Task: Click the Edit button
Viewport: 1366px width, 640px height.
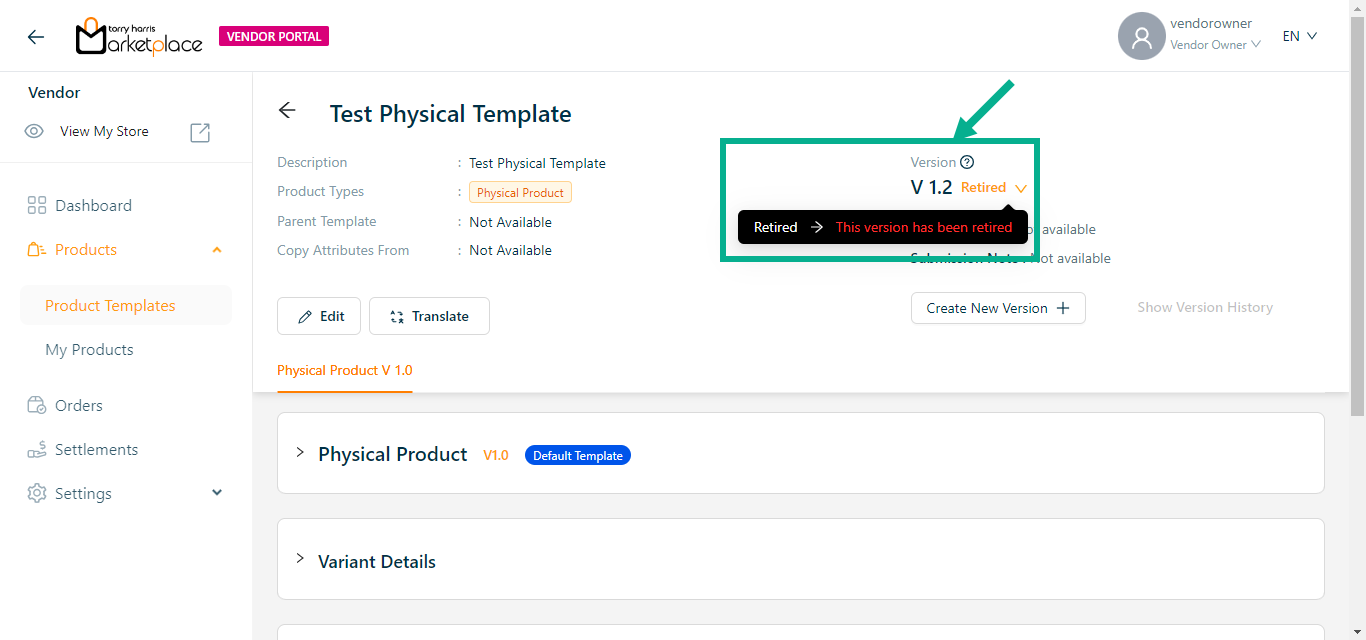Action: tap(319, 316)
